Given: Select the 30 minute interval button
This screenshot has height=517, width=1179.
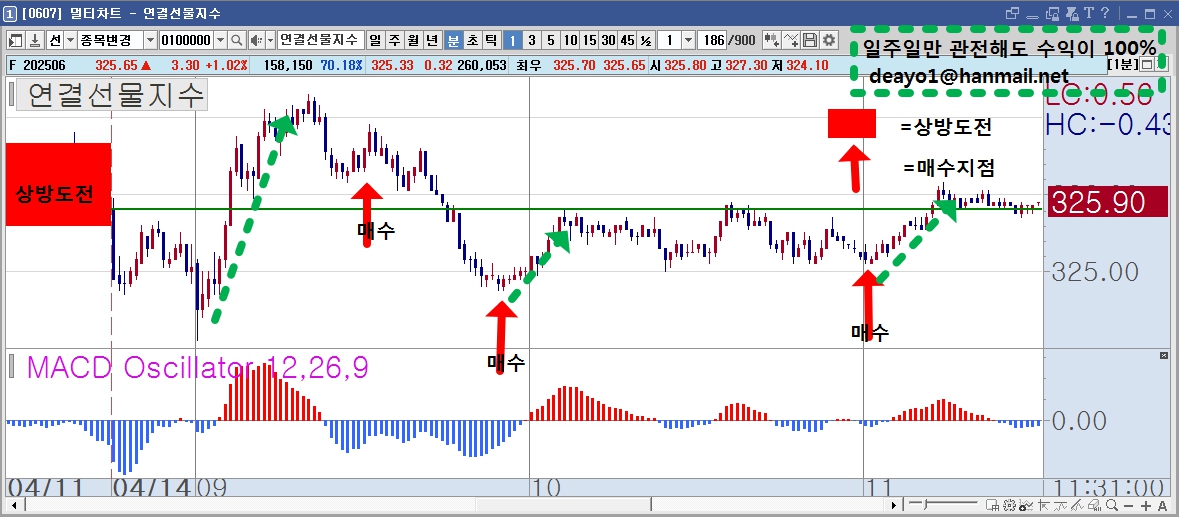Looking at the screenshot, I should pyautogui.click(x=609, y=40).
